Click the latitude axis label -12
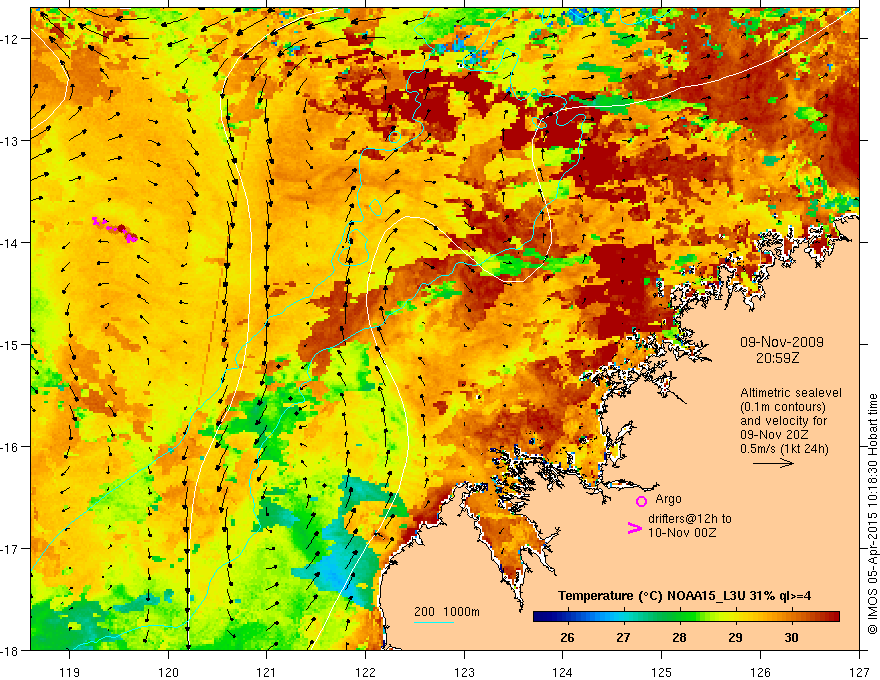The image size is (880, 680). (10, 39)
